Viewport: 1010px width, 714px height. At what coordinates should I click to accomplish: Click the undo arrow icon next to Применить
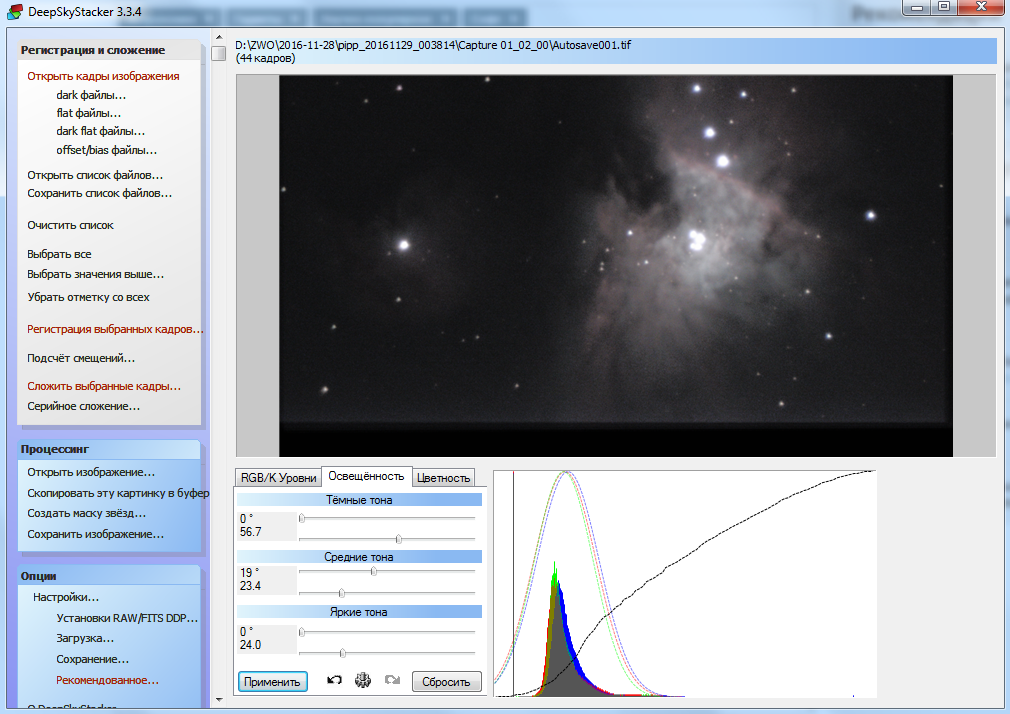click(x=334, y=680)
